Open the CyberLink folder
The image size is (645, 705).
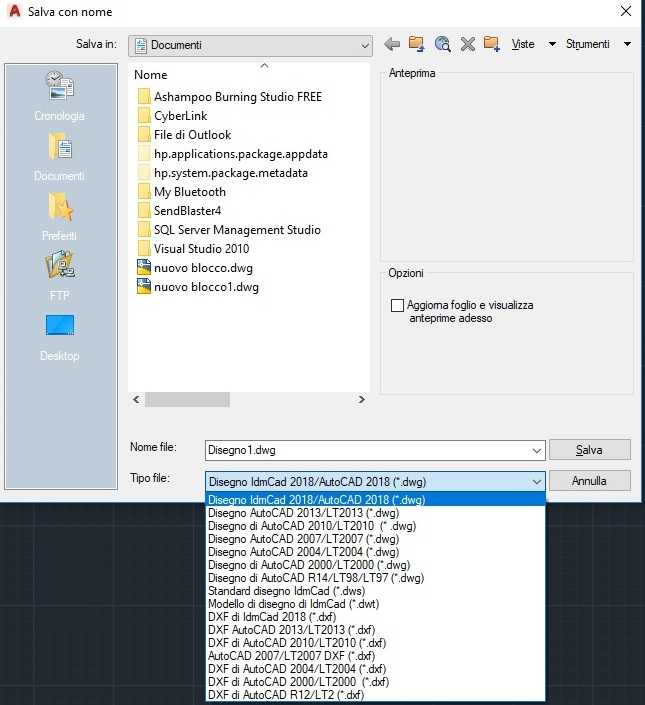[x=172, y=116]
